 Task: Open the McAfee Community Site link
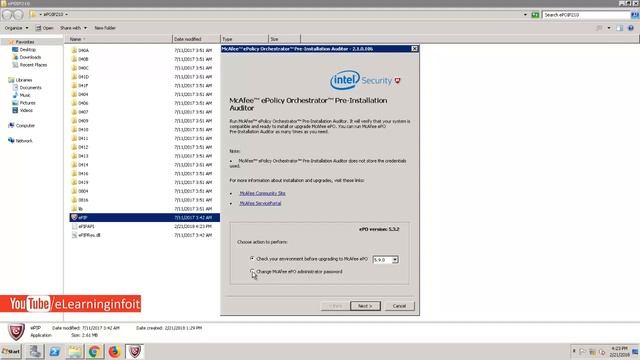(x=262, y=193)
